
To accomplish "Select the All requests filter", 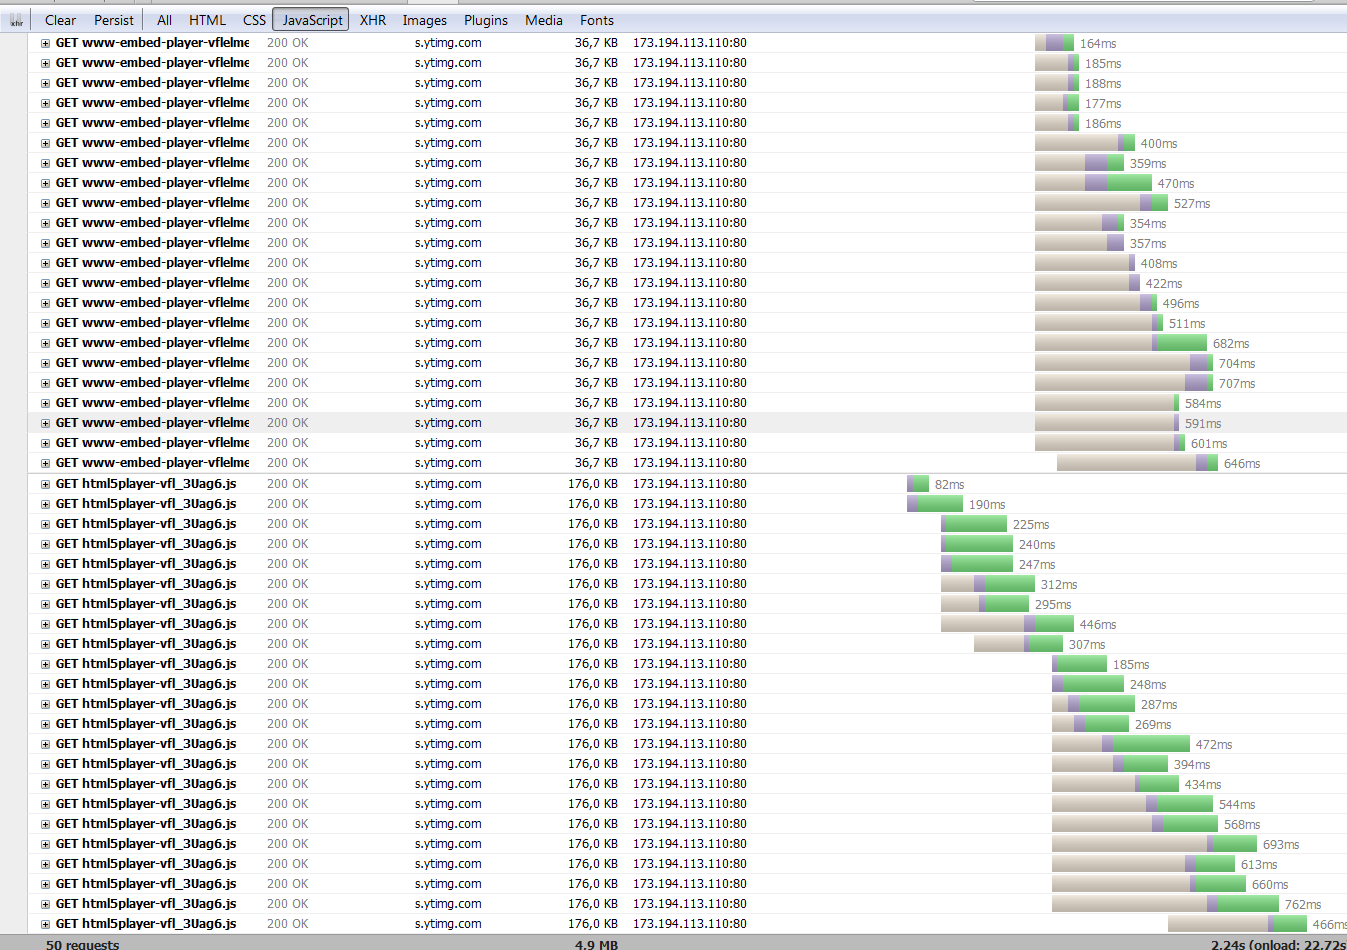I will coord(164,20).
